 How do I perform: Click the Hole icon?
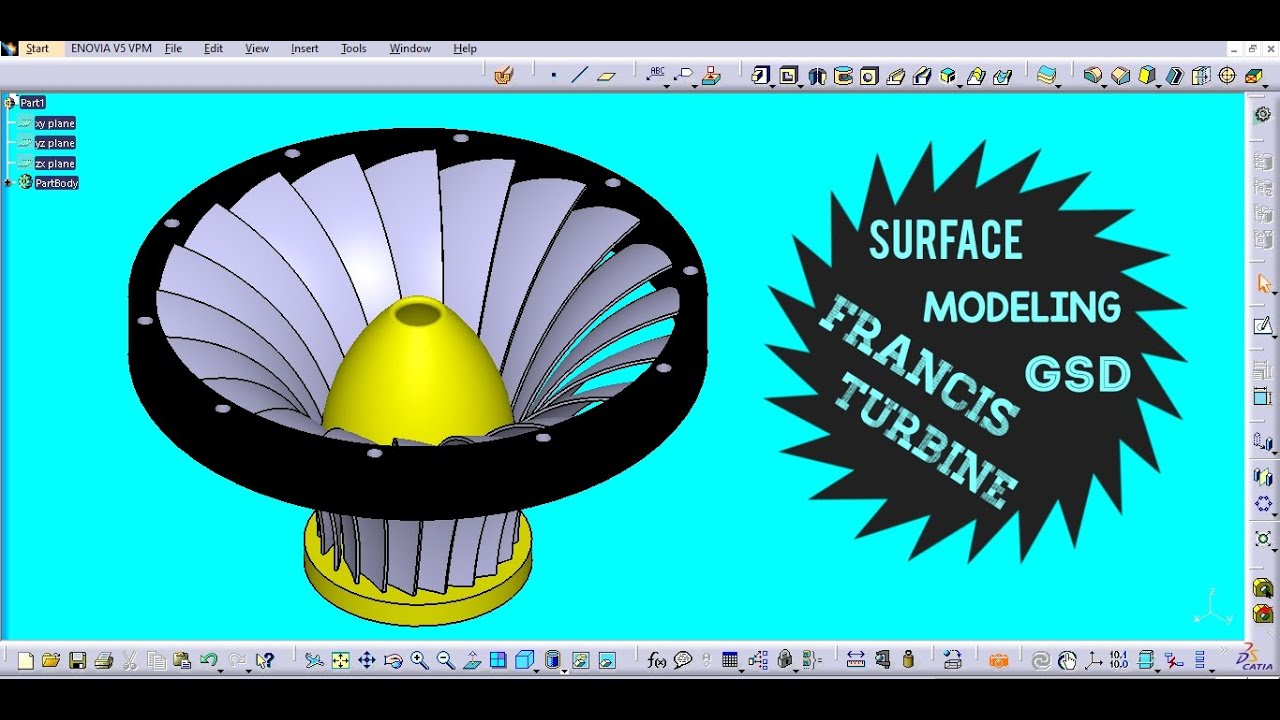(x=869, y=75)
